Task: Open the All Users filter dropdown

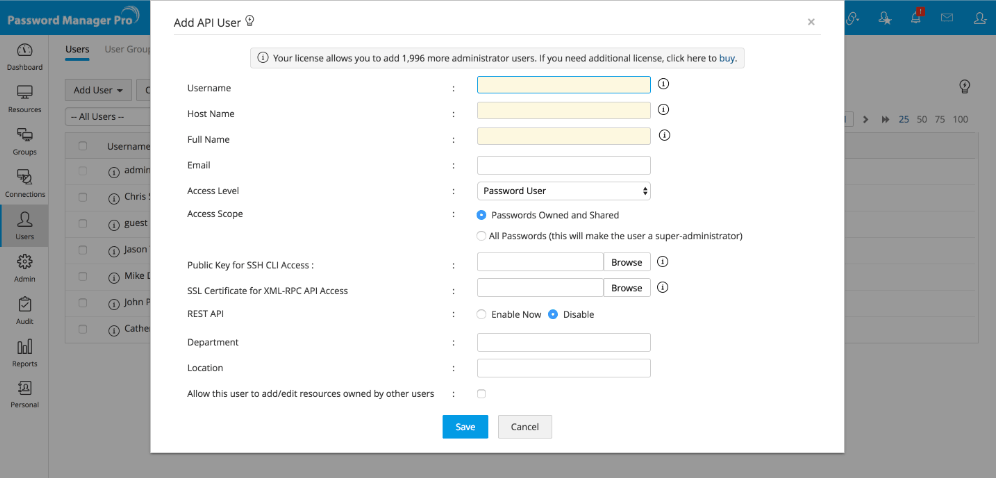Action: (106, 117)
